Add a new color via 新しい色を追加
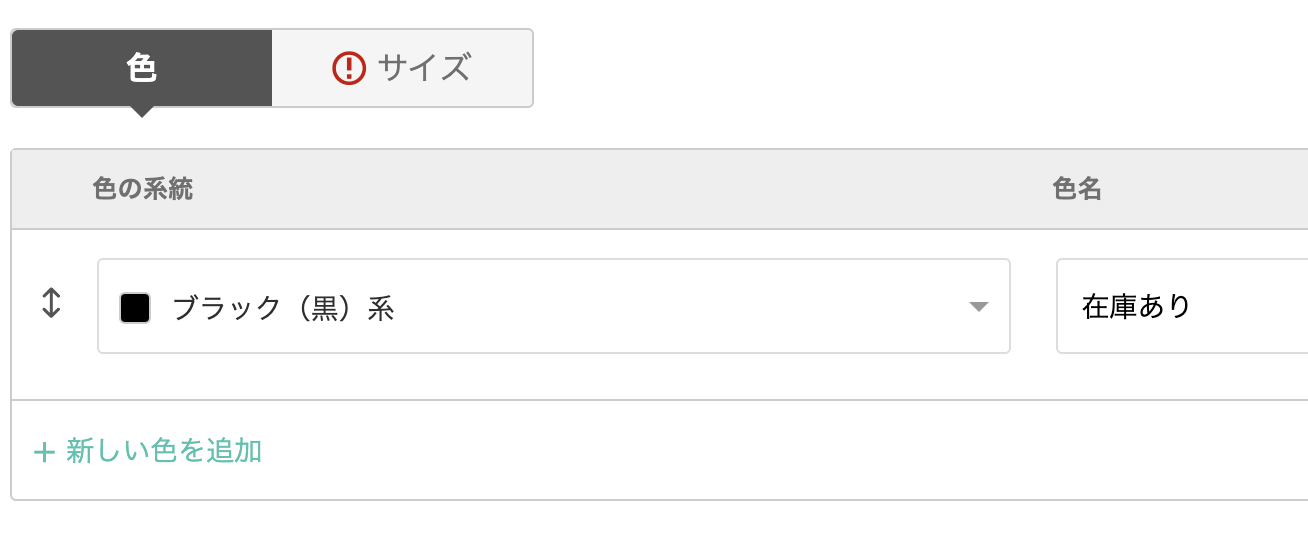The image size is (1308, 534). coord(148,451)
